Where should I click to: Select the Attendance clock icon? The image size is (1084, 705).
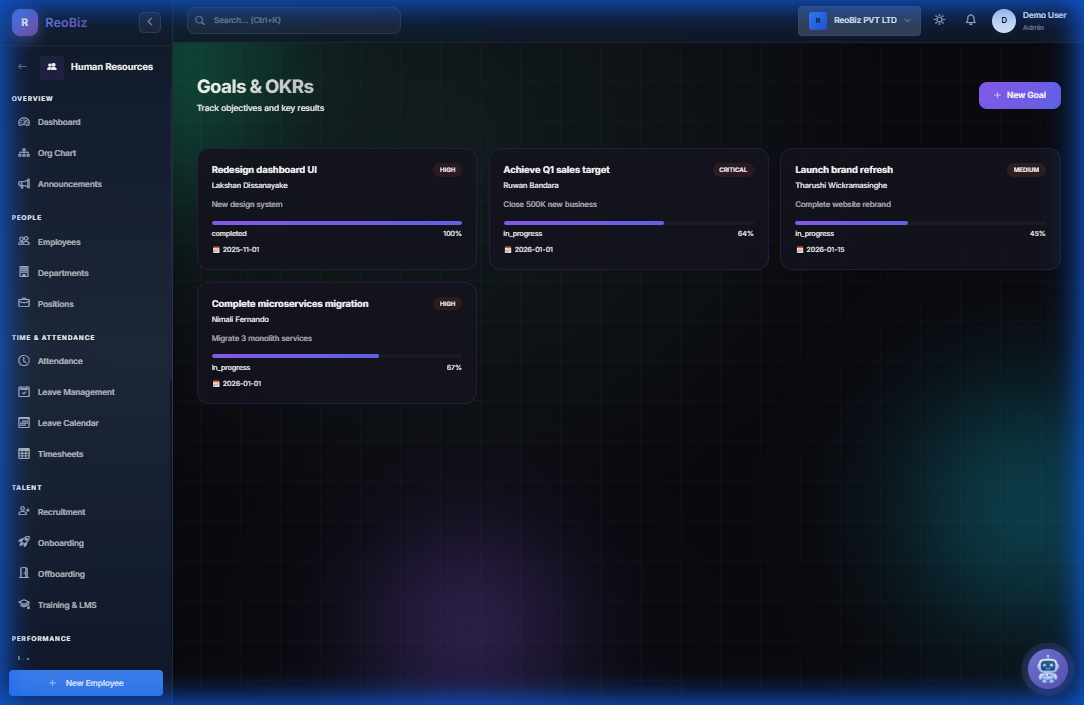(x=22, y=361)
